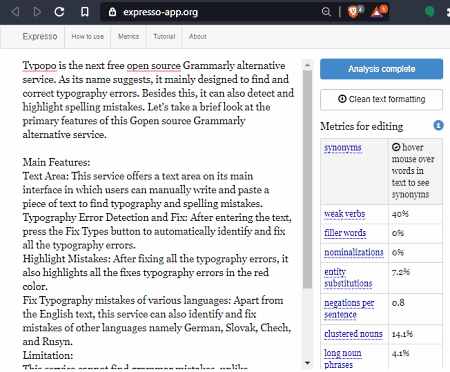The width and height of the screenshot is (450, 372).
Task: Click the padlock site security icon
Action: [x=112, y=12]
